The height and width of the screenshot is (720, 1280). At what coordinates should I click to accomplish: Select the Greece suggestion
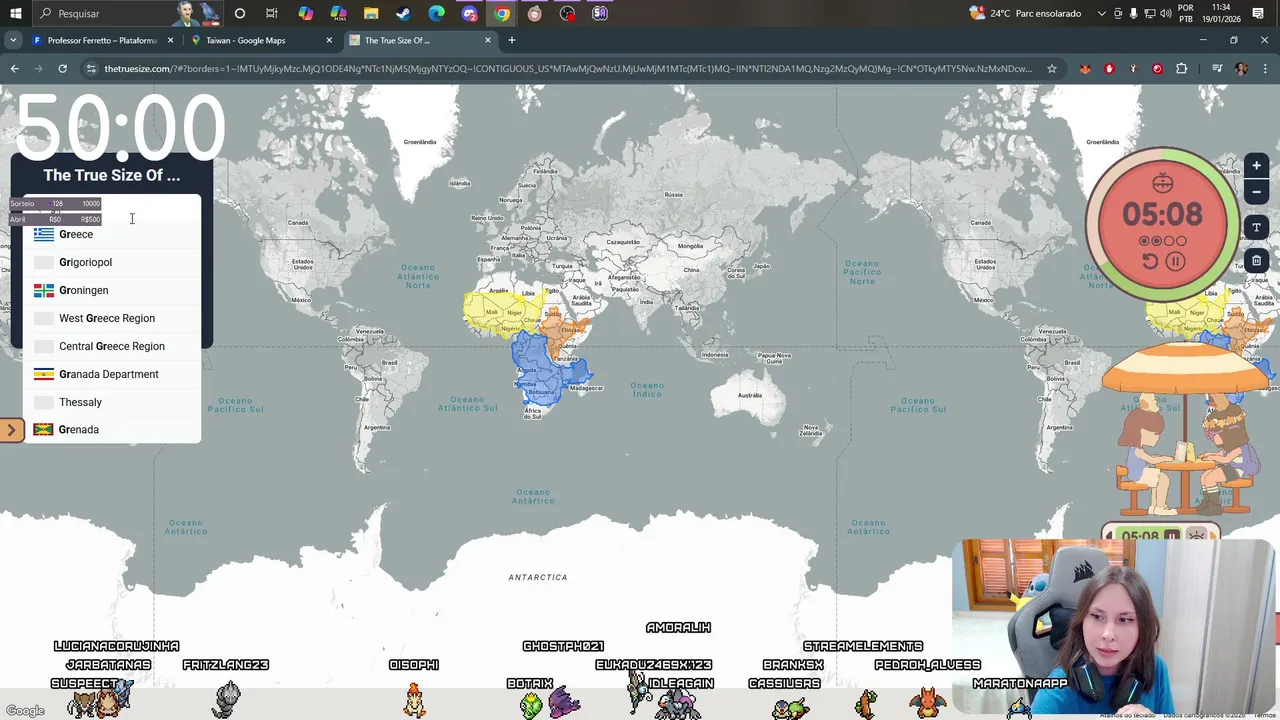click(x=112, y=234)
